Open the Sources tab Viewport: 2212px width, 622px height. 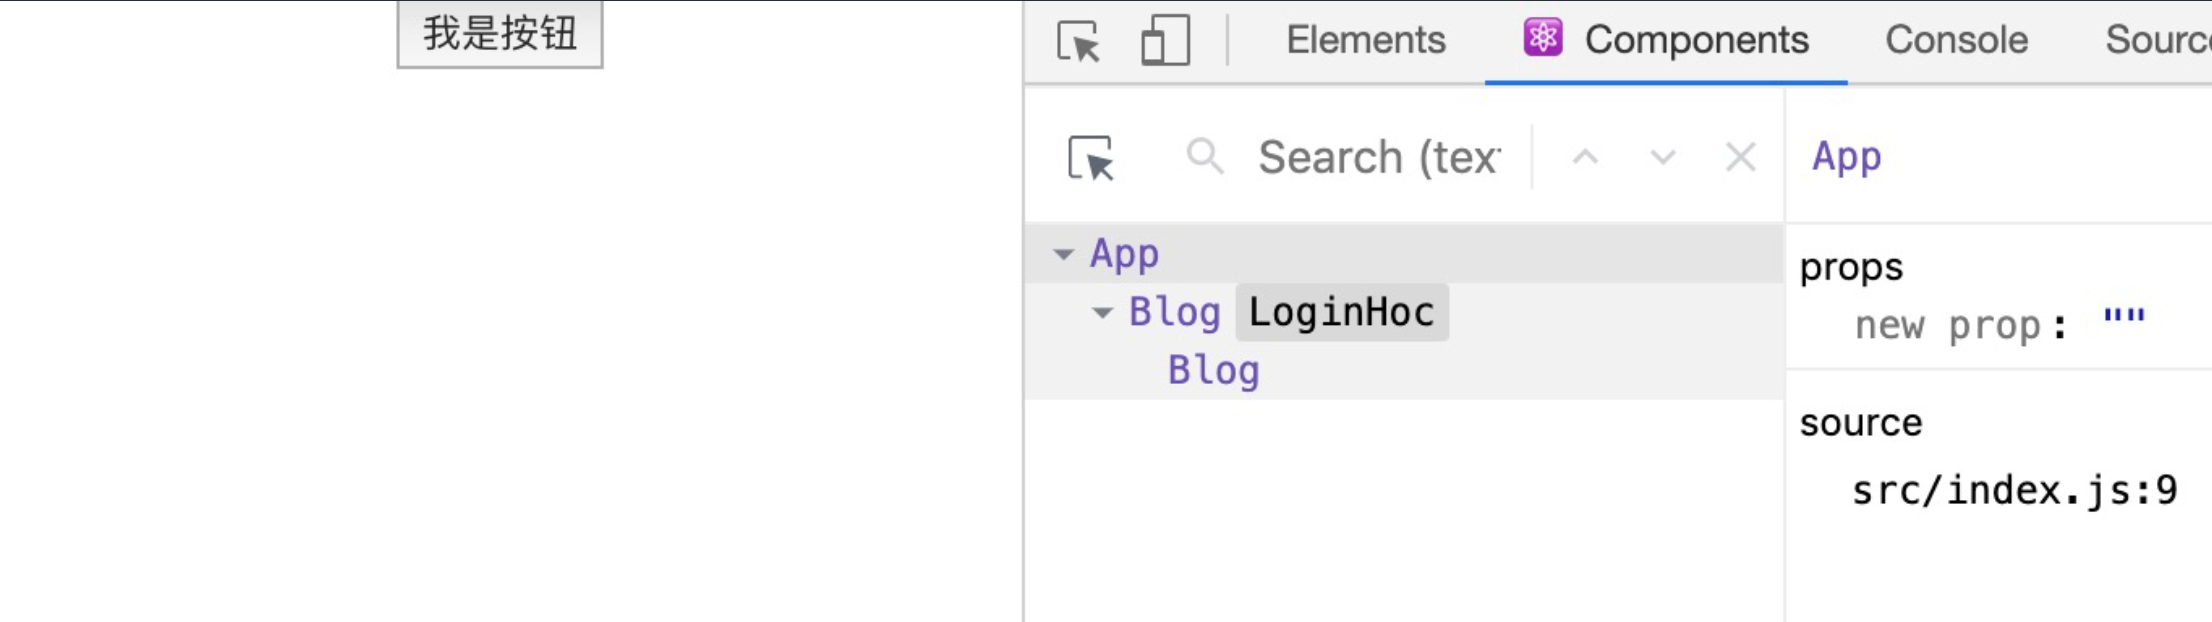(x=2157, y=40)
